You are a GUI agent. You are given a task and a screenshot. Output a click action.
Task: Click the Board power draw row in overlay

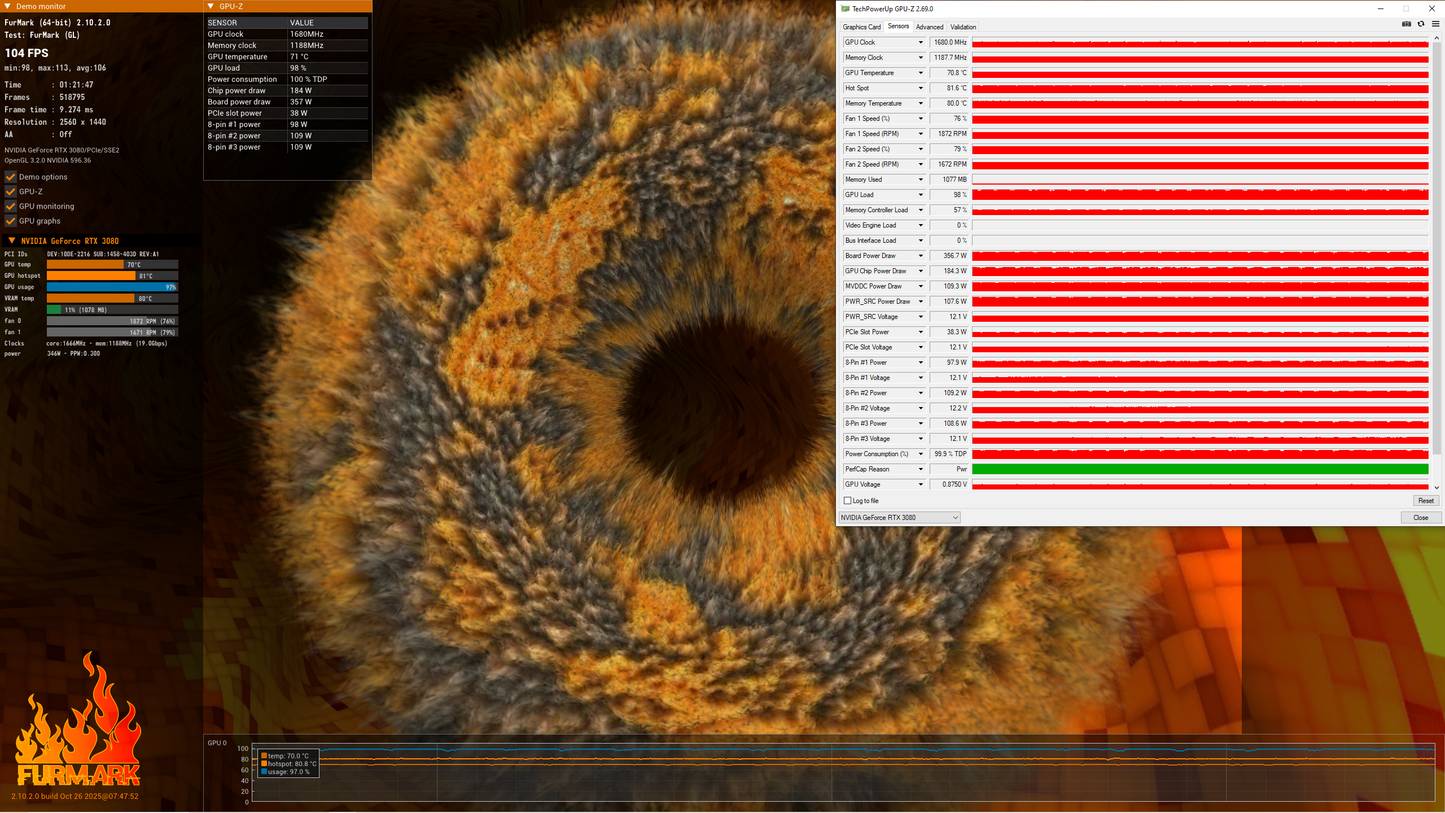click(x=287, y=102)
